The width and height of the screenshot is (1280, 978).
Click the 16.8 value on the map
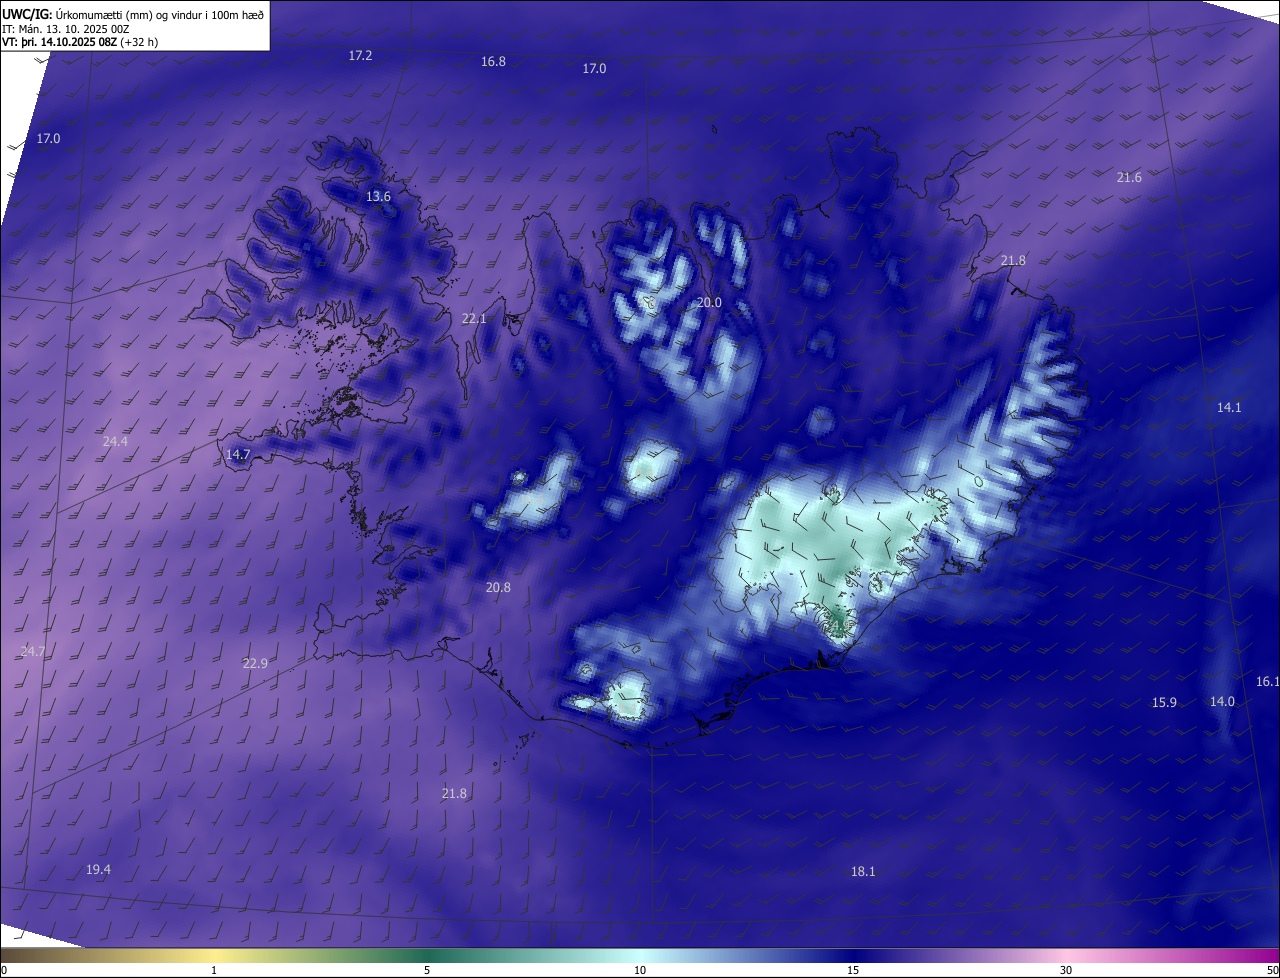pos(493,62)
